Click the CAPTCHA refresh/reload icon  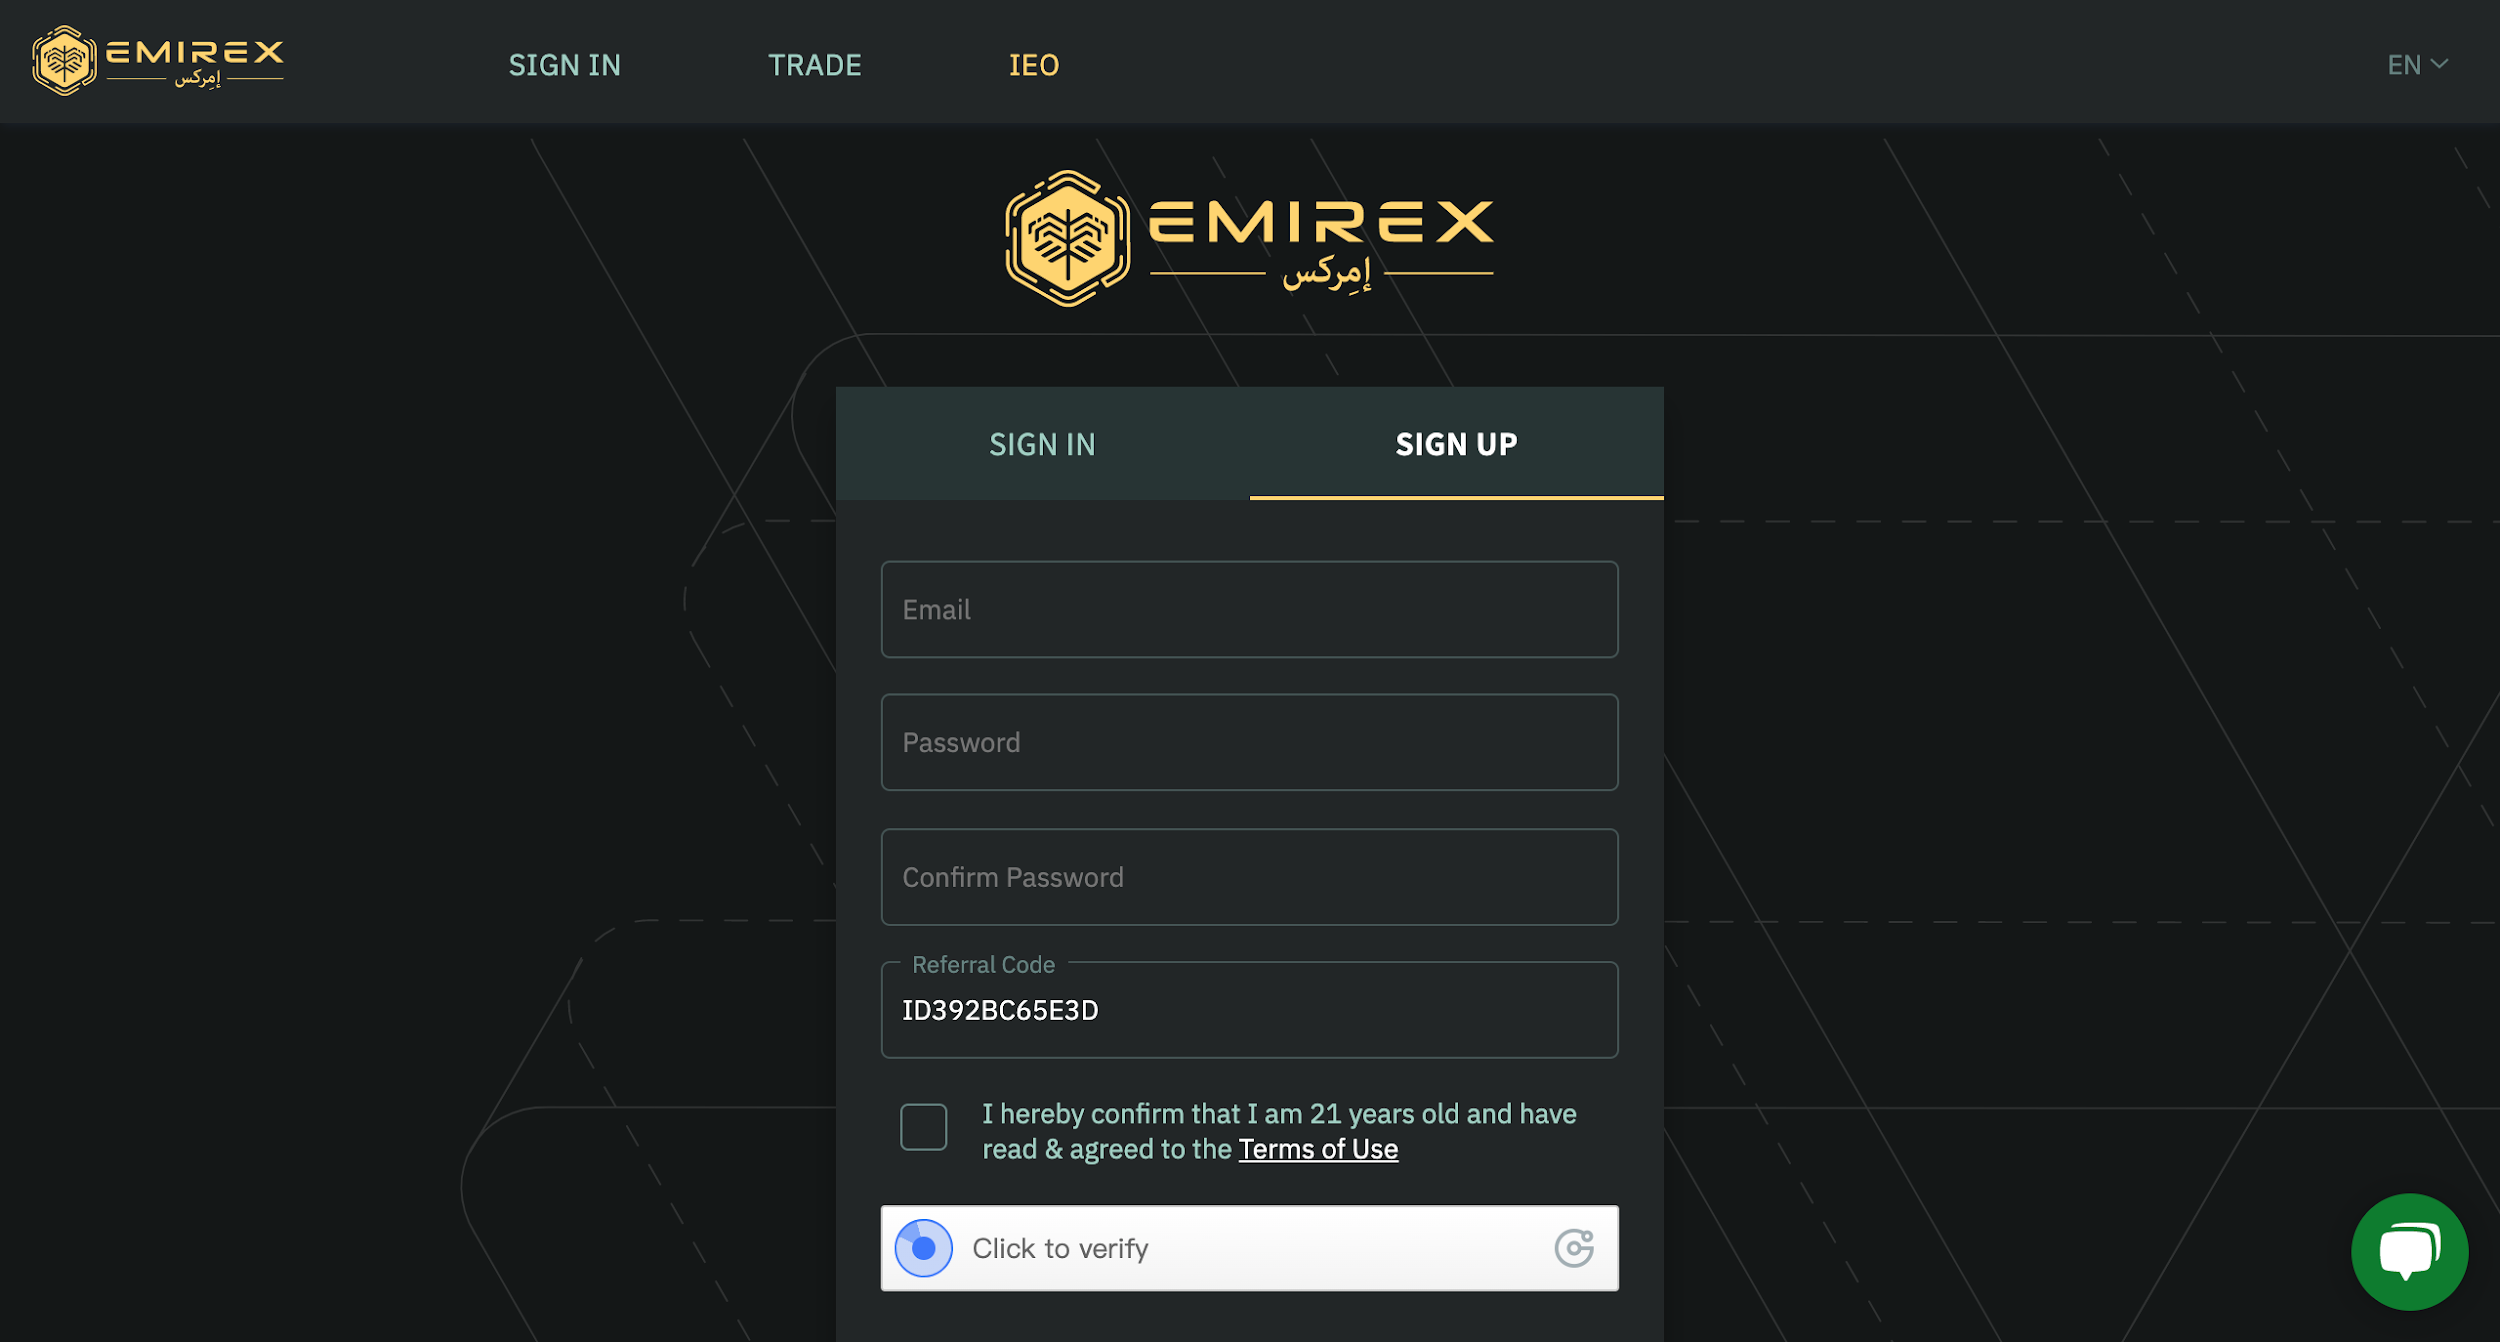click(x=1572, y=1248)
